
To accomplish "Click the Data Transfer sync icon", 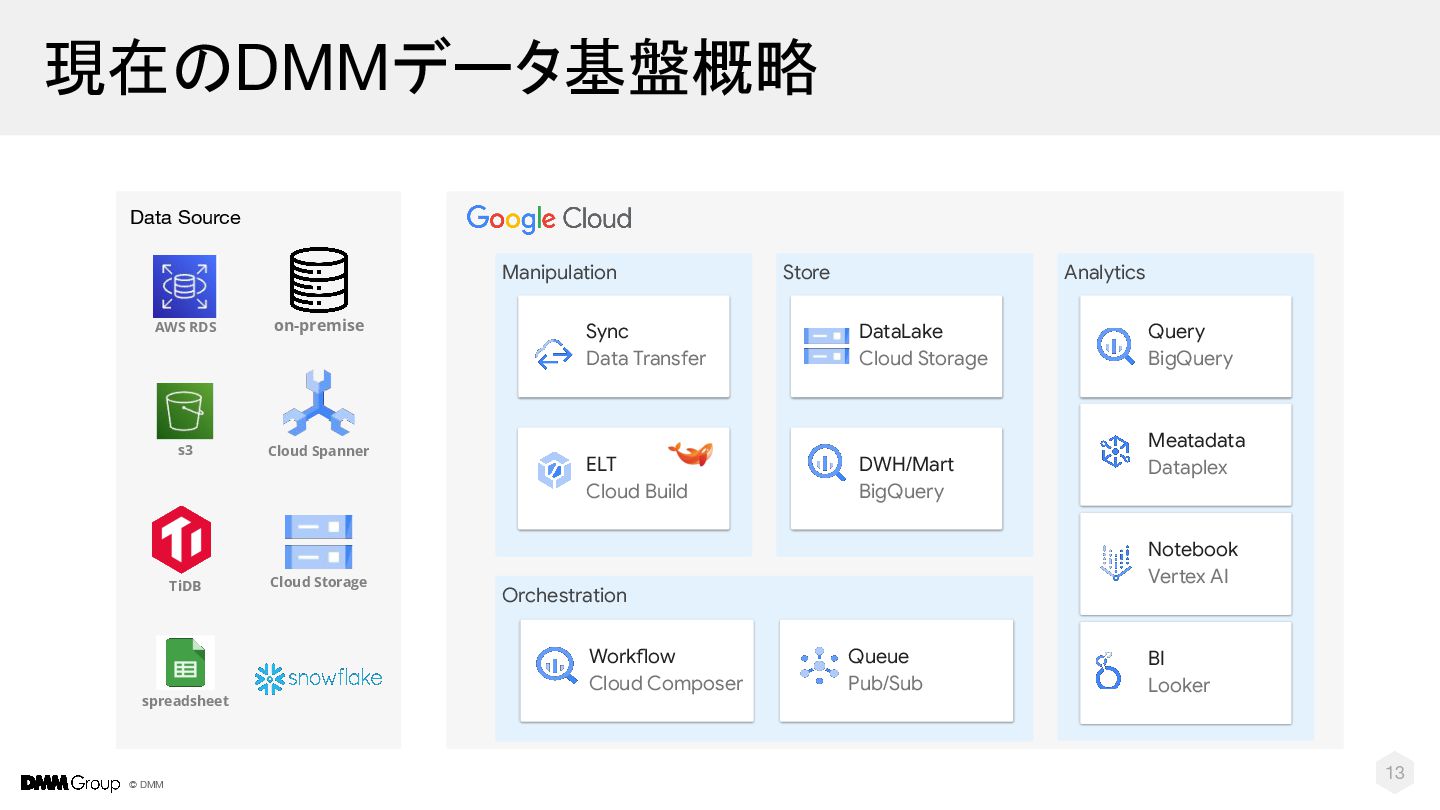I will [x=554, y=355].
